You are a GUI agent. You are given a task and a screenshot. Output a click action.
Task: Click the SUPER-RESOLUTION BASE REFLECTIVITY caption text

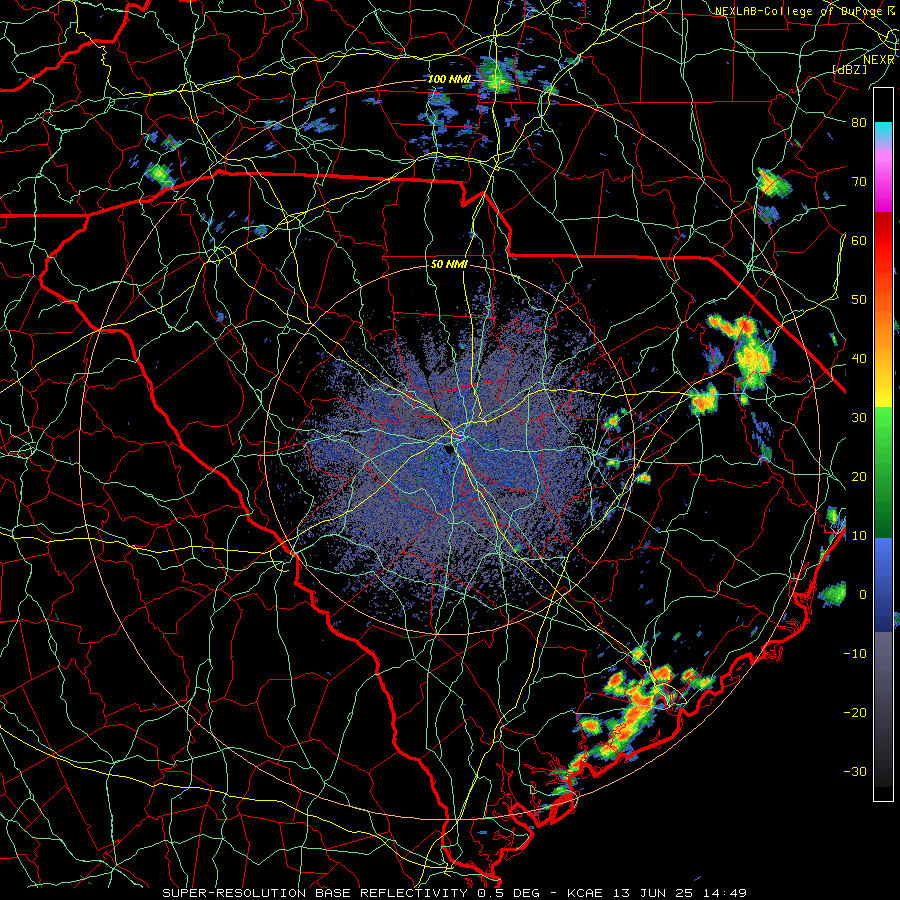pyautogui.click(x=315, y=893)
